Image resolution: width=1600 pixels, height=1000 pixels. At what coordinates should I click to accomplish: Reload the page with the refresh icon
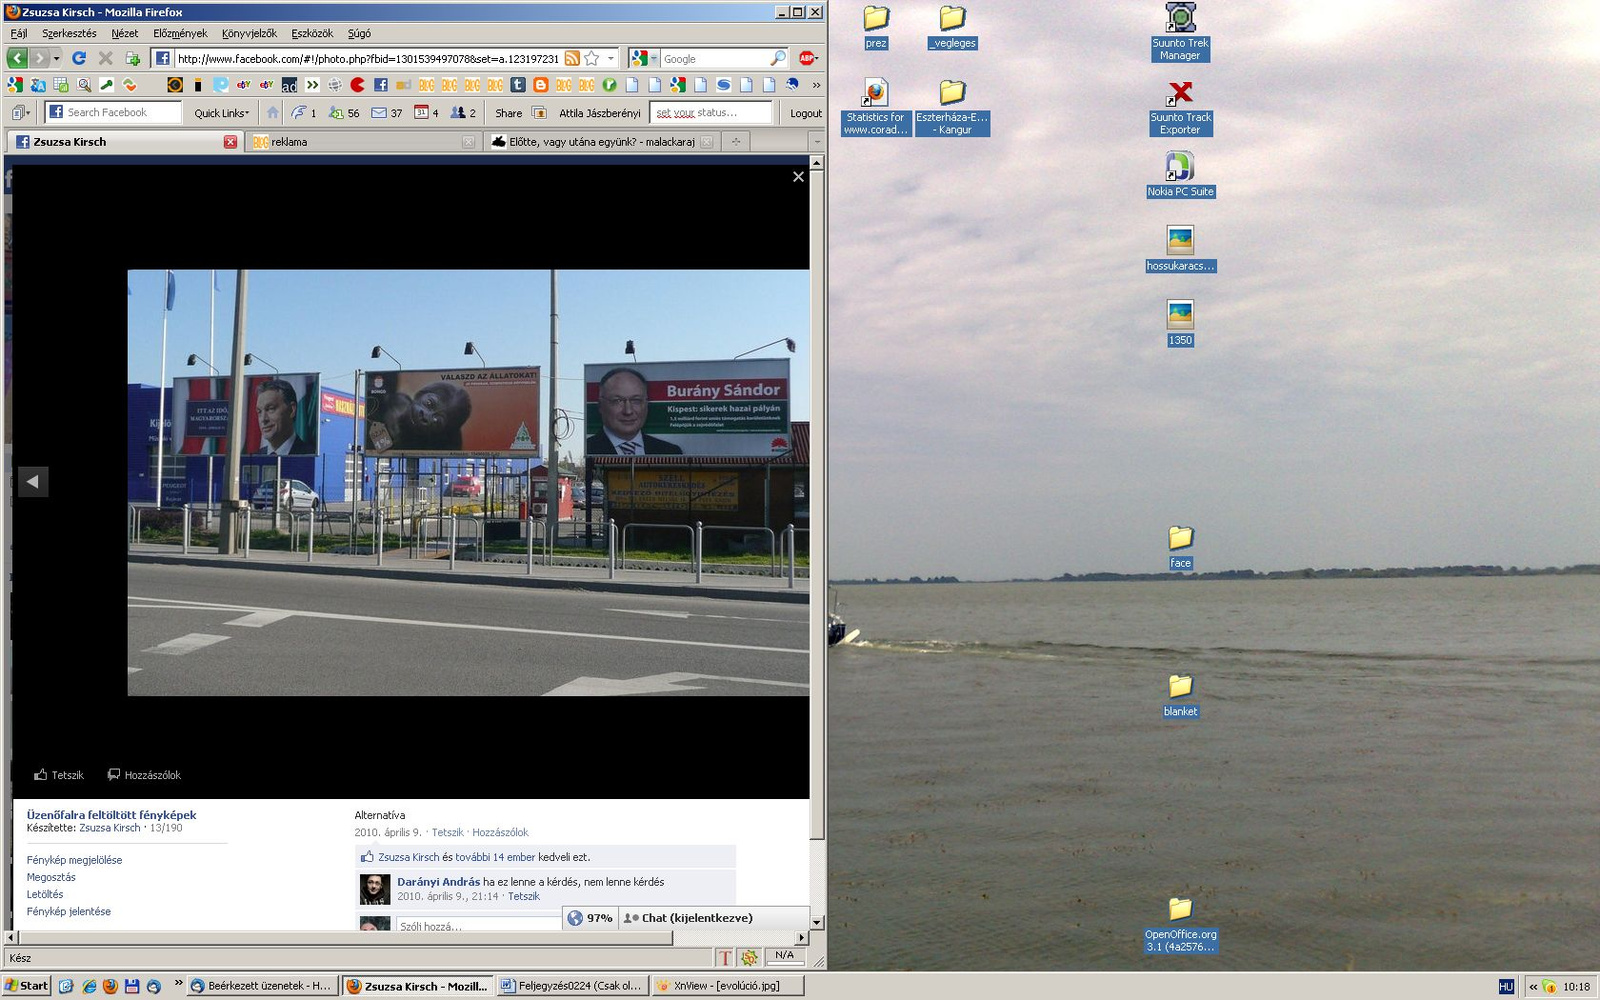[x=79, y=59]
